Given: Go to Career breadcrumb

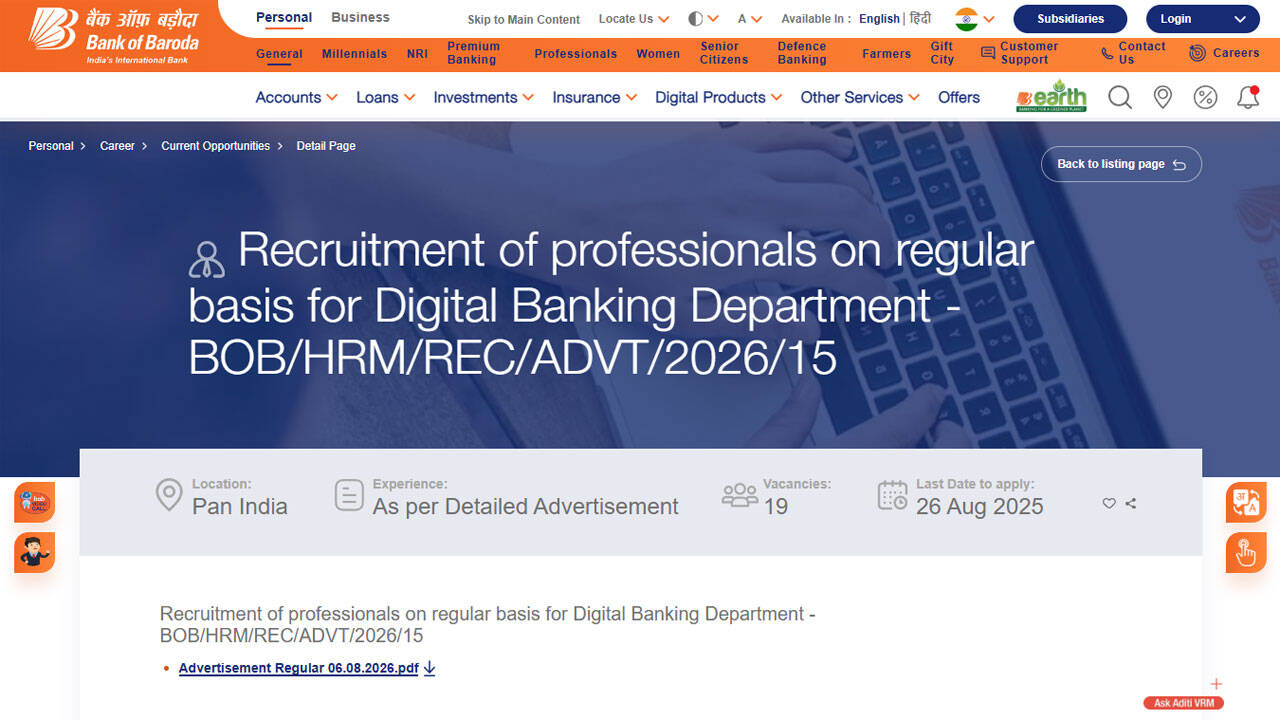Looking at the screenshot, I should pos(117,146).
